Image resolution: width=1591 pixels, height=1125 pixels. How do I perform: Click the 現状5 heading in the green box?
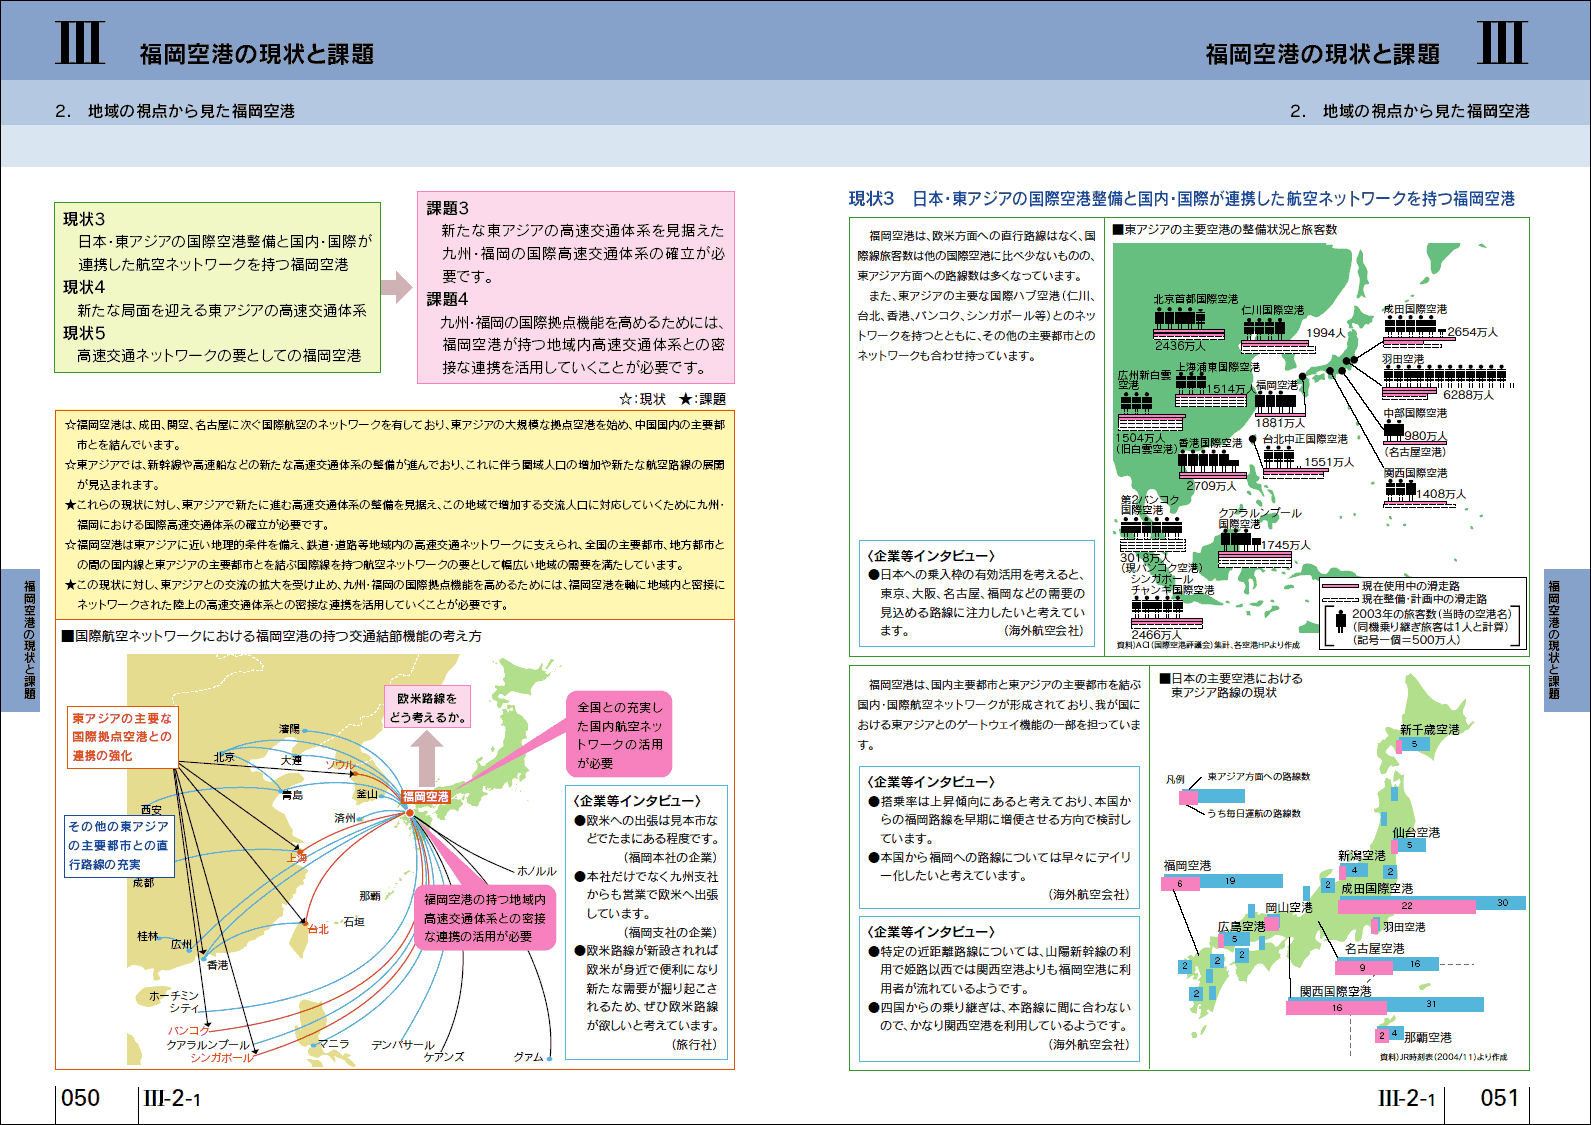click(x=84, y=333)
